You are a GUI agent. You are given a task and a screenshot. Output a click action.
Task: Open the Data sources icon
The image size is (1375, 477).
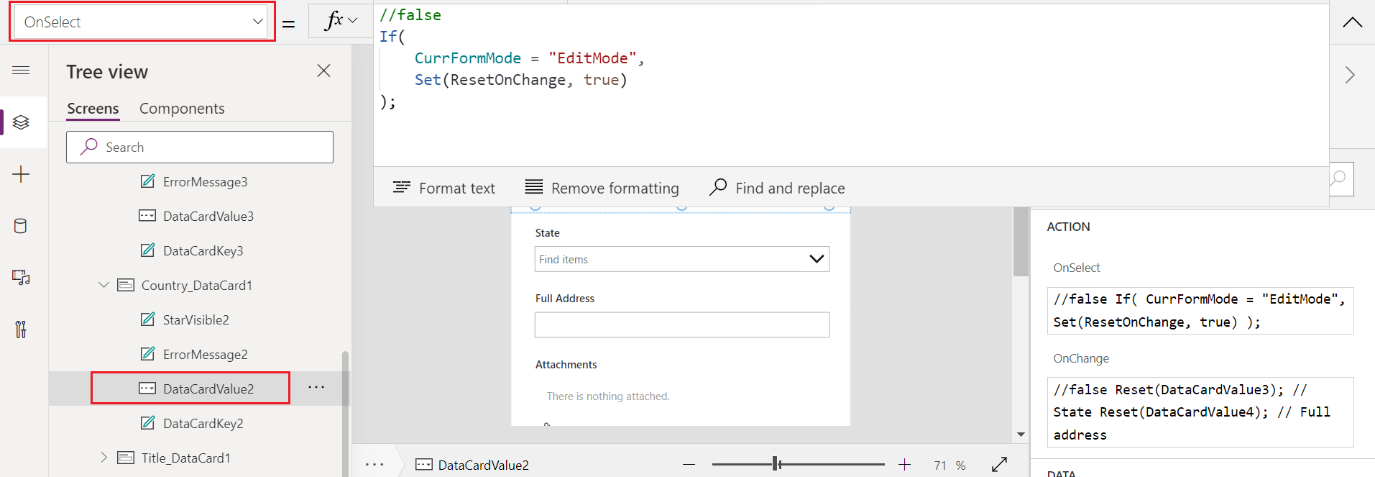[x=21, y=226]
